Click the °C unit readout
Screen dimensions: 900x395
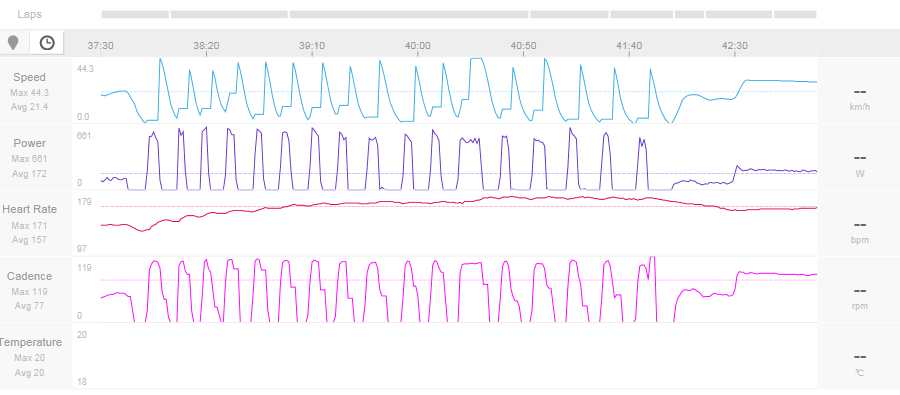859,373
